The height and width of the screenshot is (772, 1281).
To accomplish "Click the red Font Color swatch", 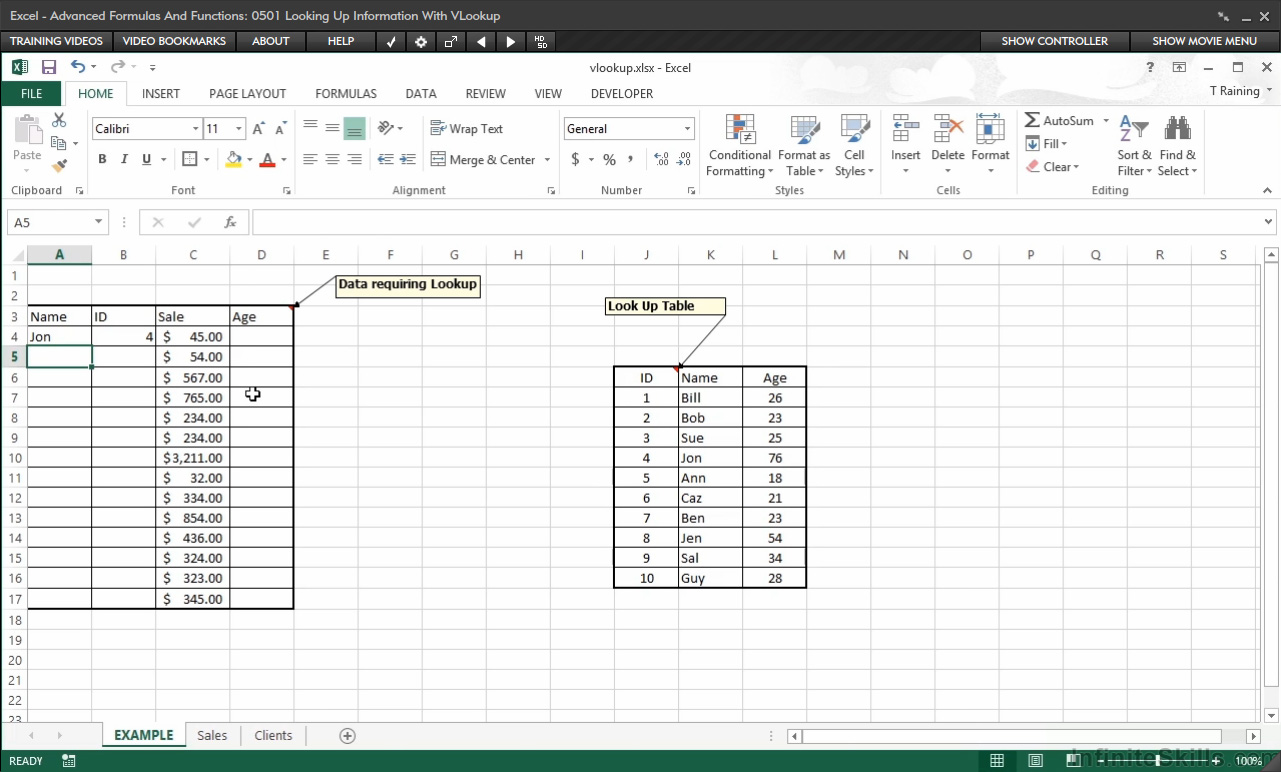I will 267,159.
